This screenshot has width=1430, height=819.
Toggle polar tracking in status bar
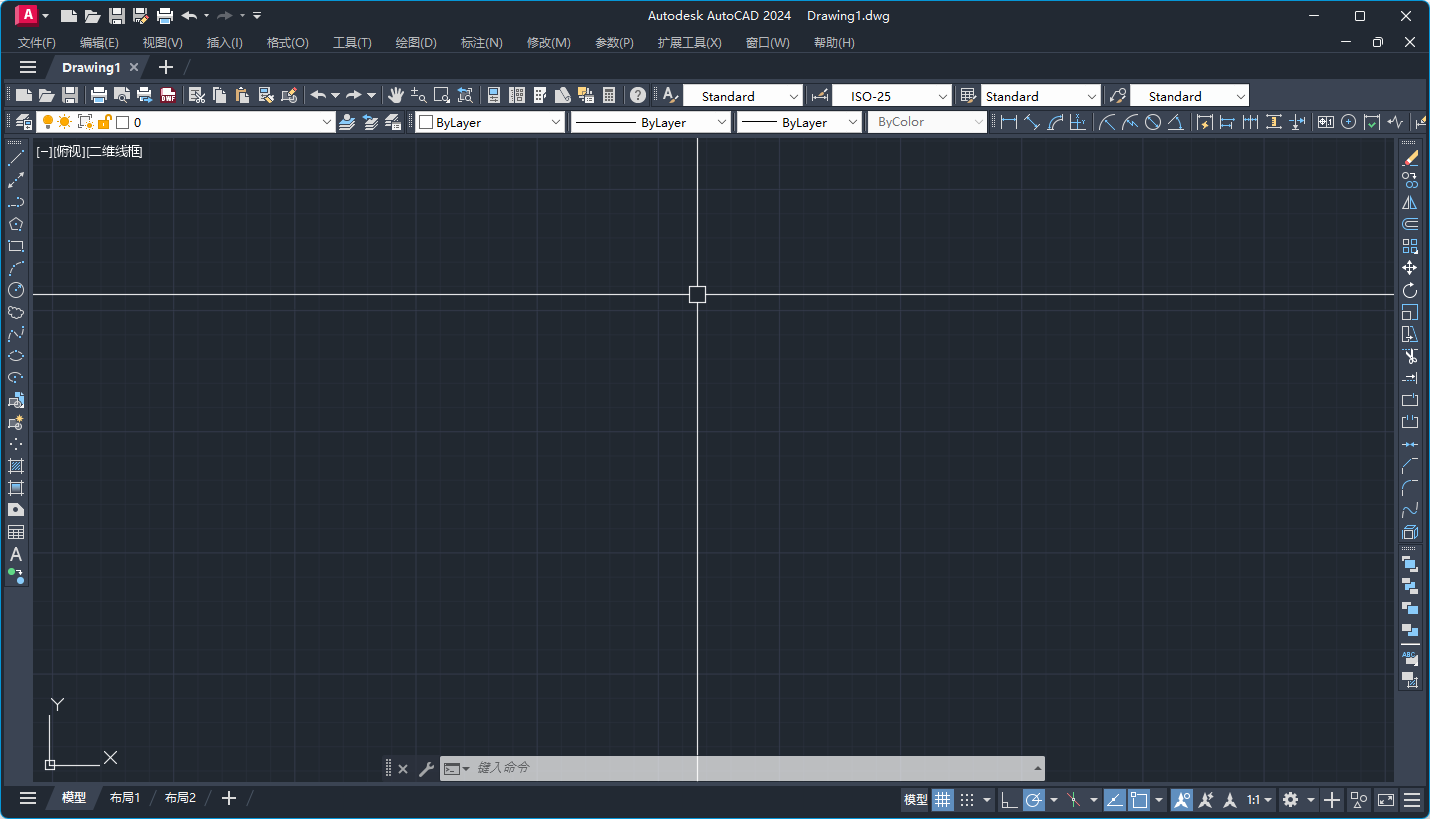(x=1033, y=799)
